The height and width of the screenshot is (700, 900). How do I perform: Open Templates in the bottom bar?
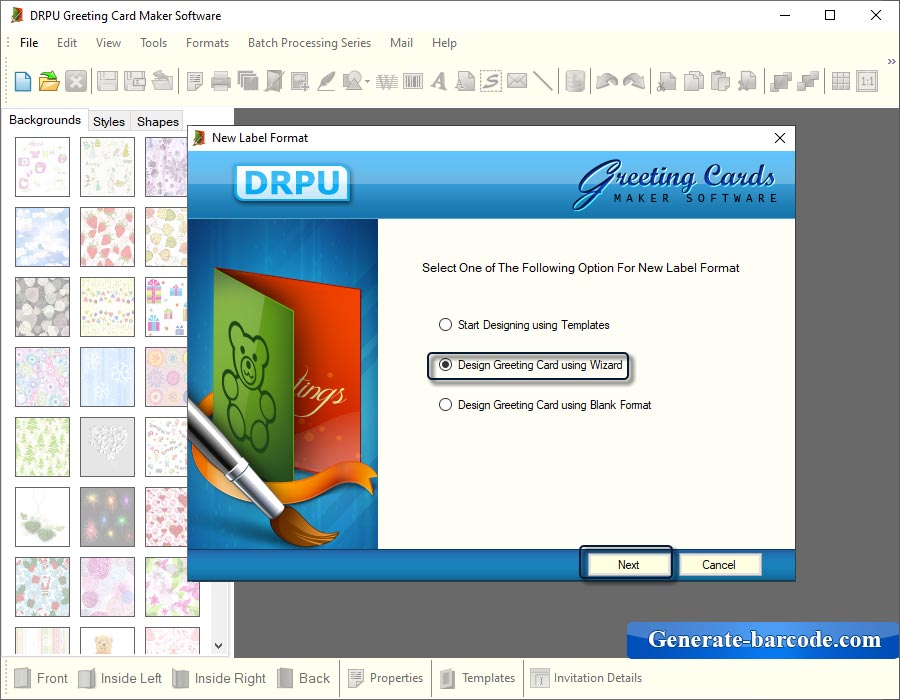(x=478, y=678)
